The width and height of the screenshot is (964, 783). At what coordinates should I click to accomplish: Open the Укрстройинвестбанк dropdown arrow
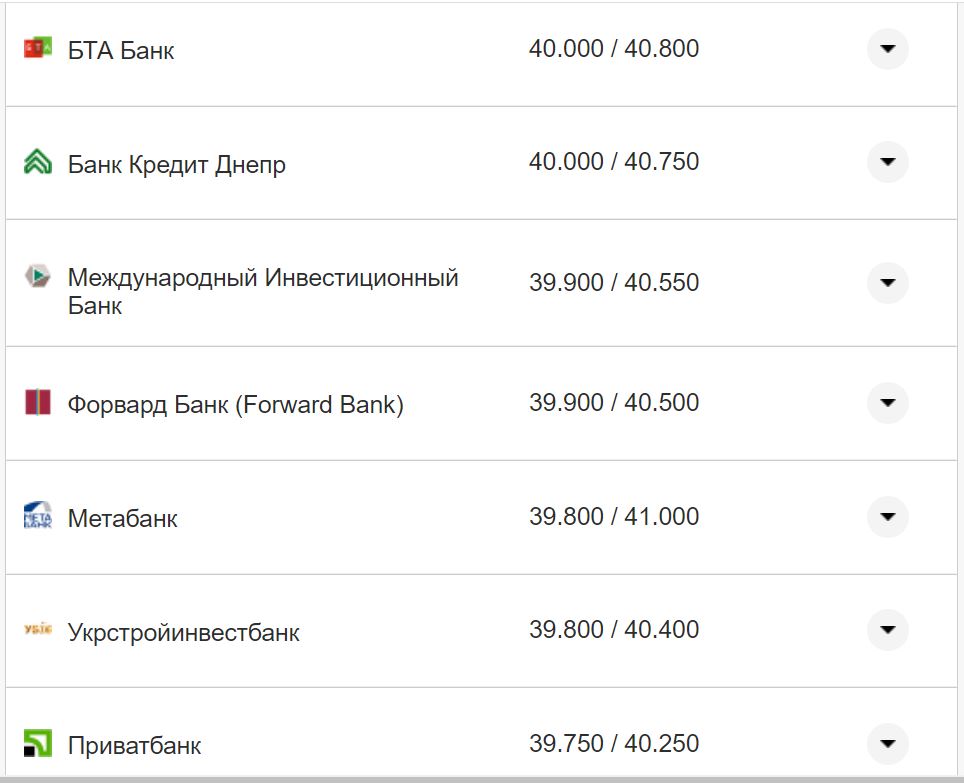pos(887,630)
